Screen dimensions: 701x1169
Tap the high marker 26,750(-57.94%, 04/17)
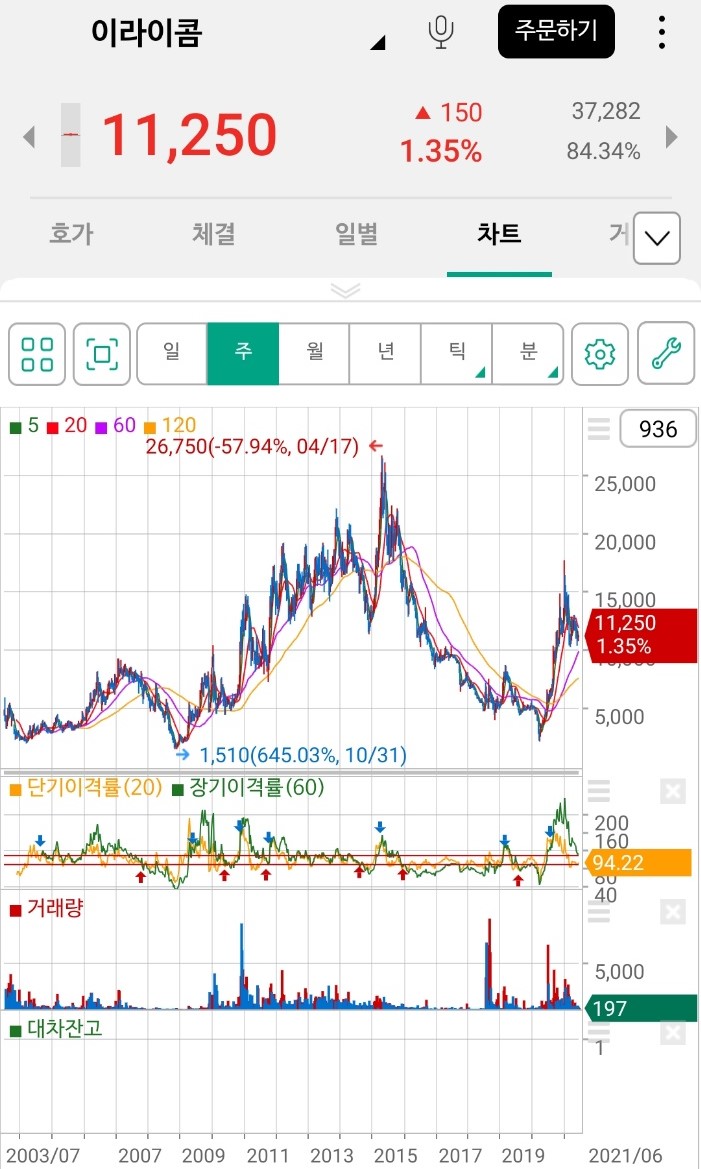pyautogui.click(x=252, y=447)
